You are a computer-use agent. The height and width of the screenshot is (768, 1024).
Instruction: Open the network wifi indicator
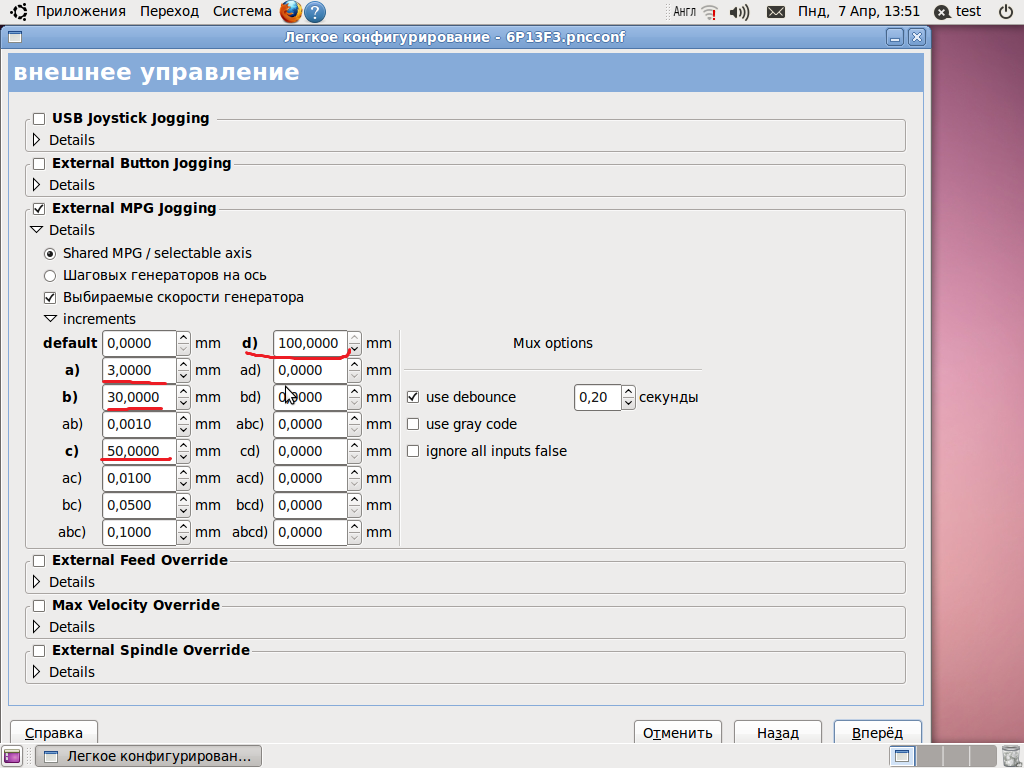[x=709, y=12]
